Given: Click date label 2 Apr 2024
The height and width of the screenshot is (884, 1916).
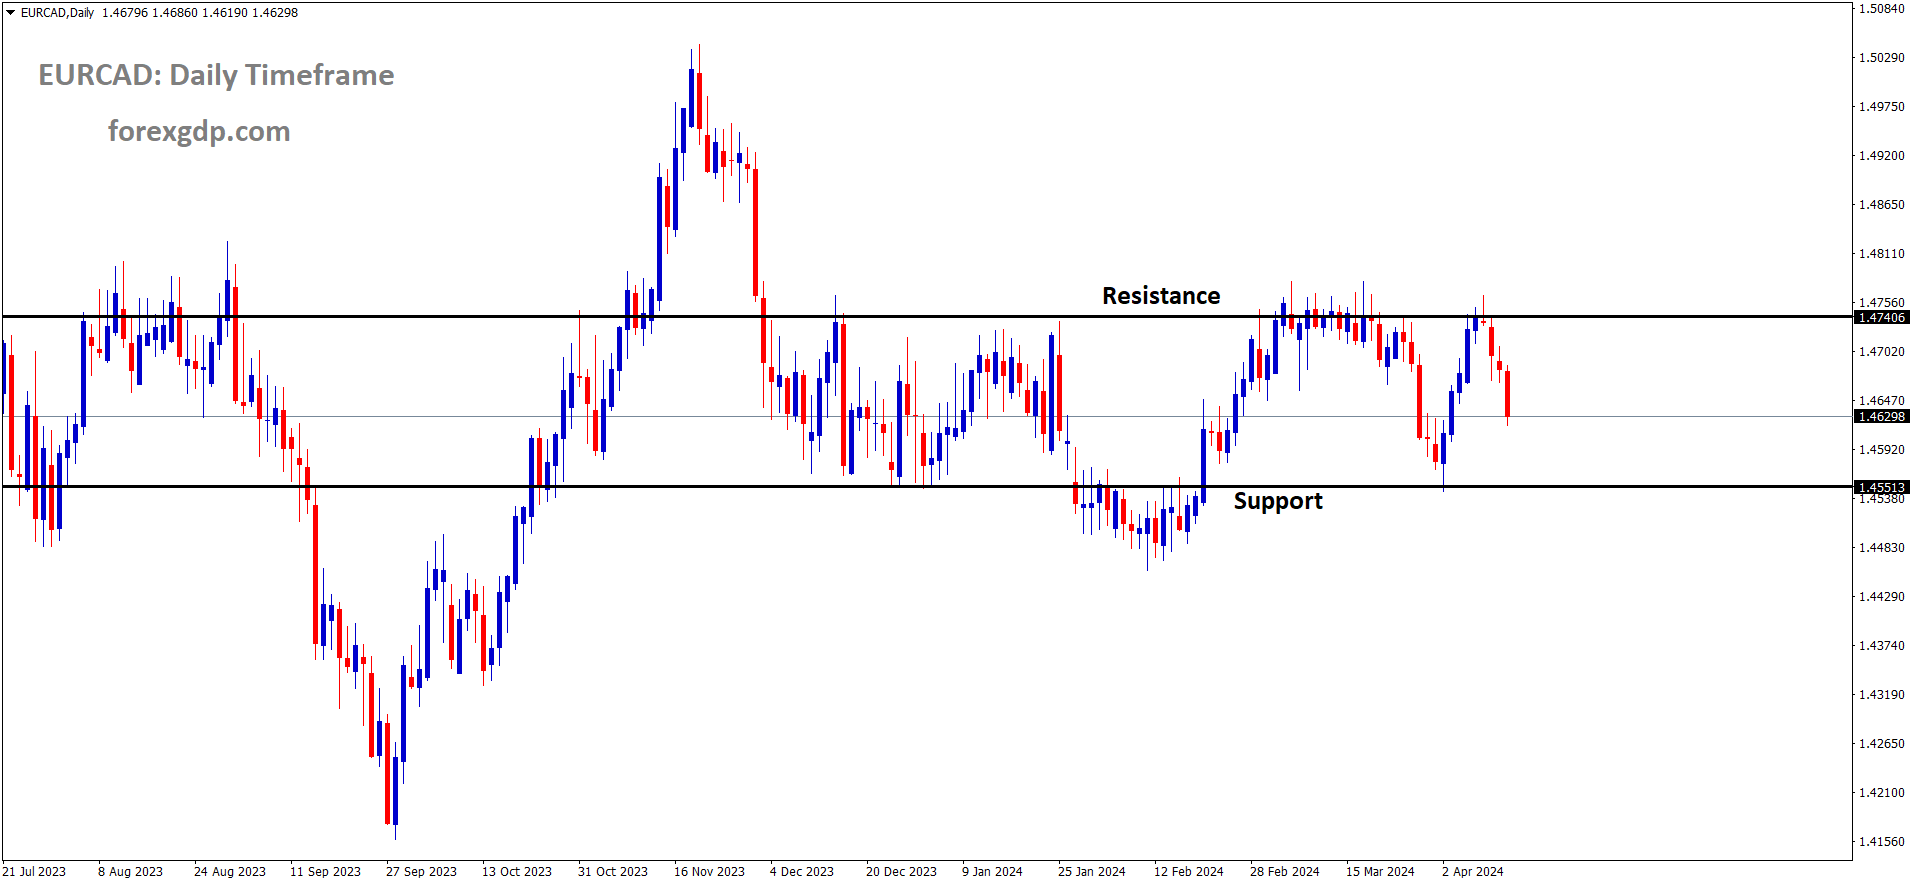Looking at the screenshot, I should (1473, 872).
